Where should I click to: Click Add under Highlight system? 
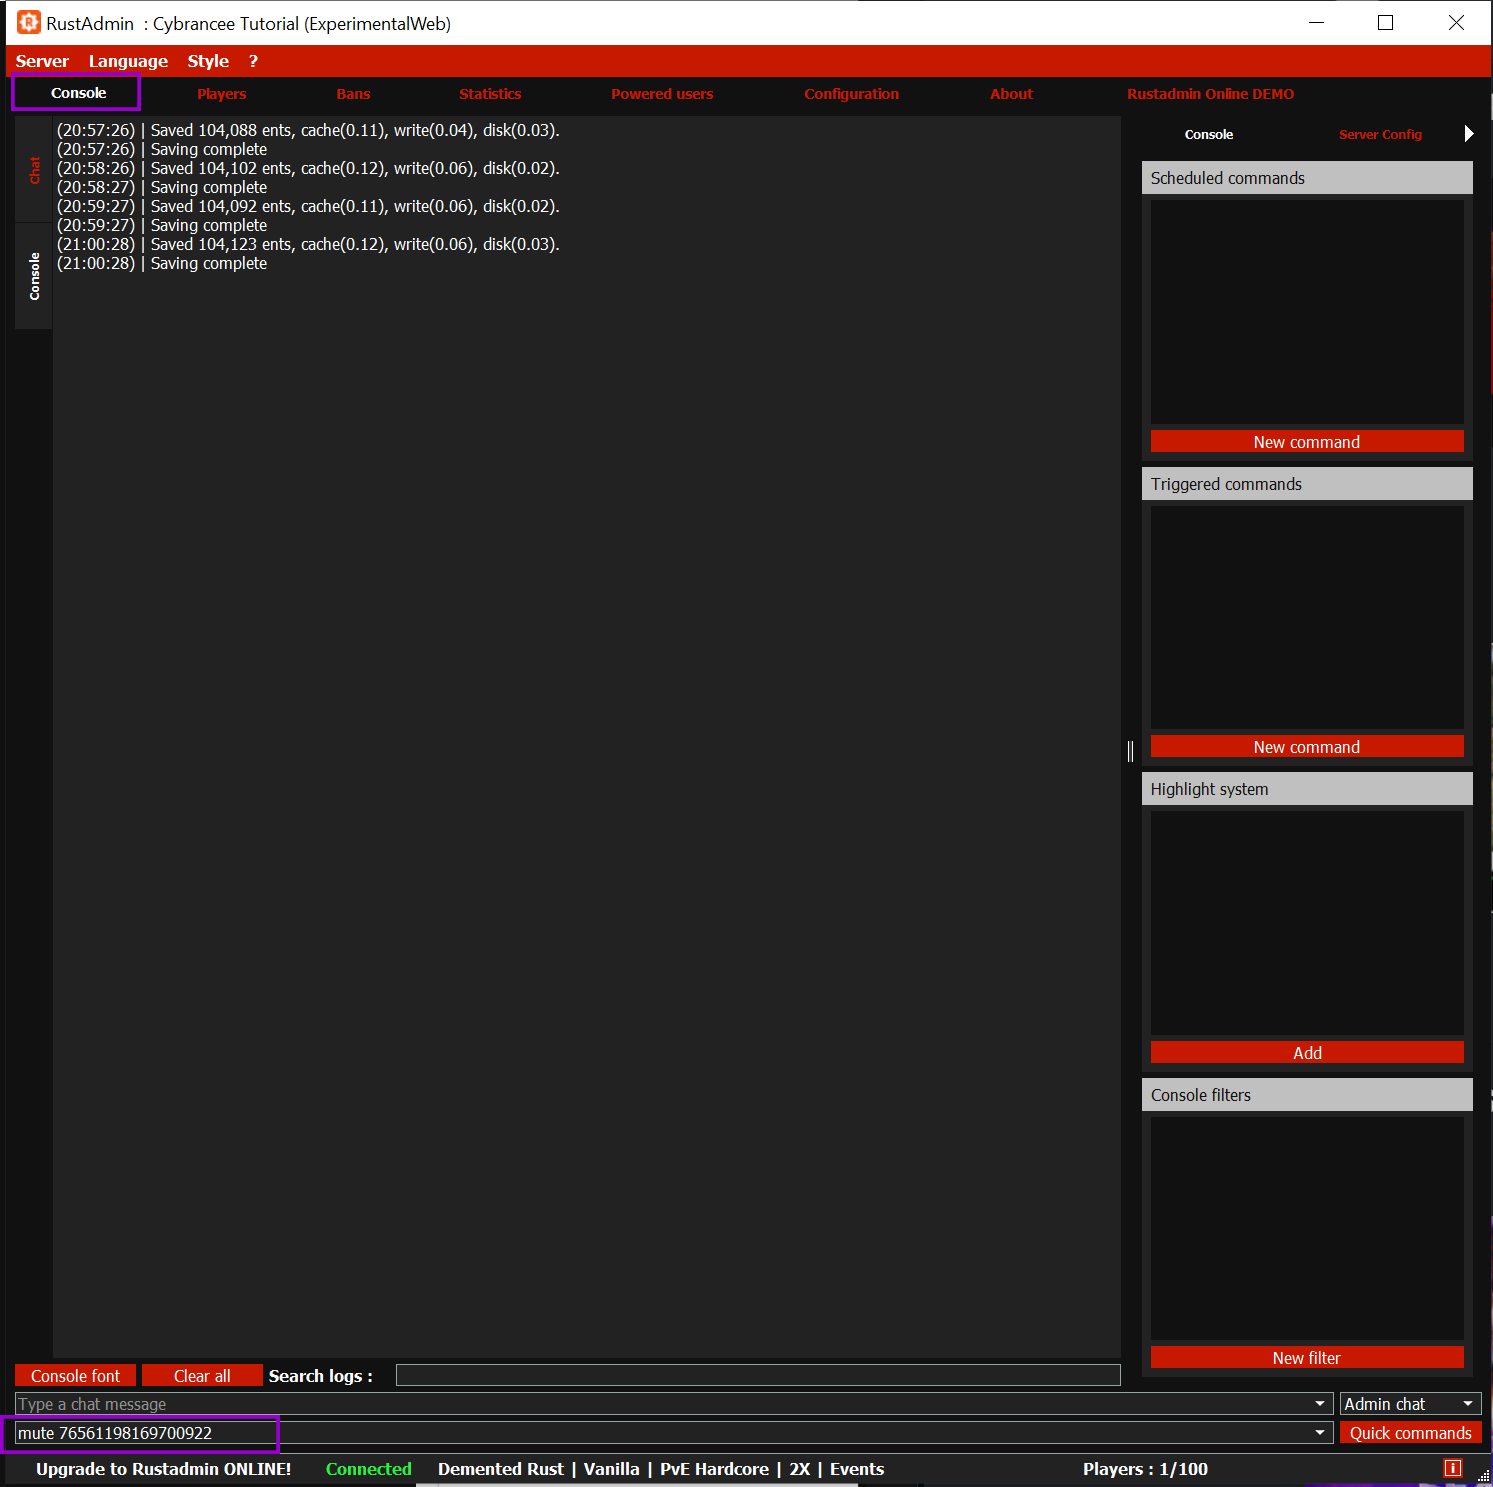[x=1306, y=1053]
